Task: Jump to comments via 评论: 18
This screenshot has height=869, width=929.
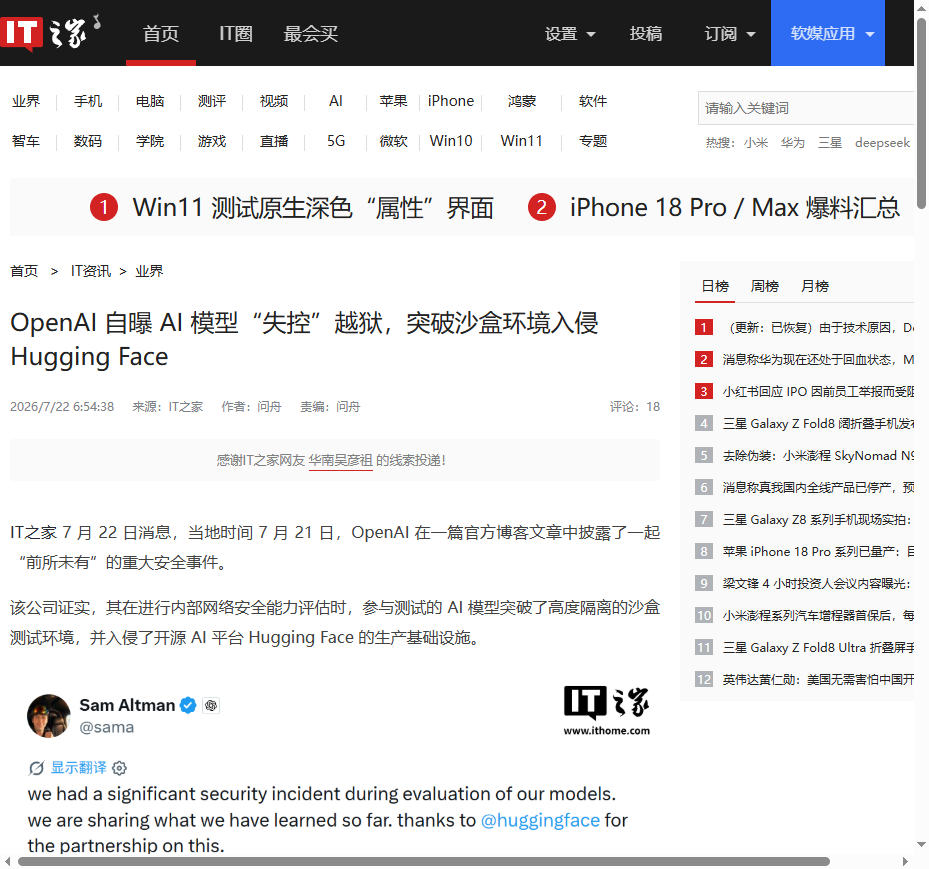Action: 635,407
